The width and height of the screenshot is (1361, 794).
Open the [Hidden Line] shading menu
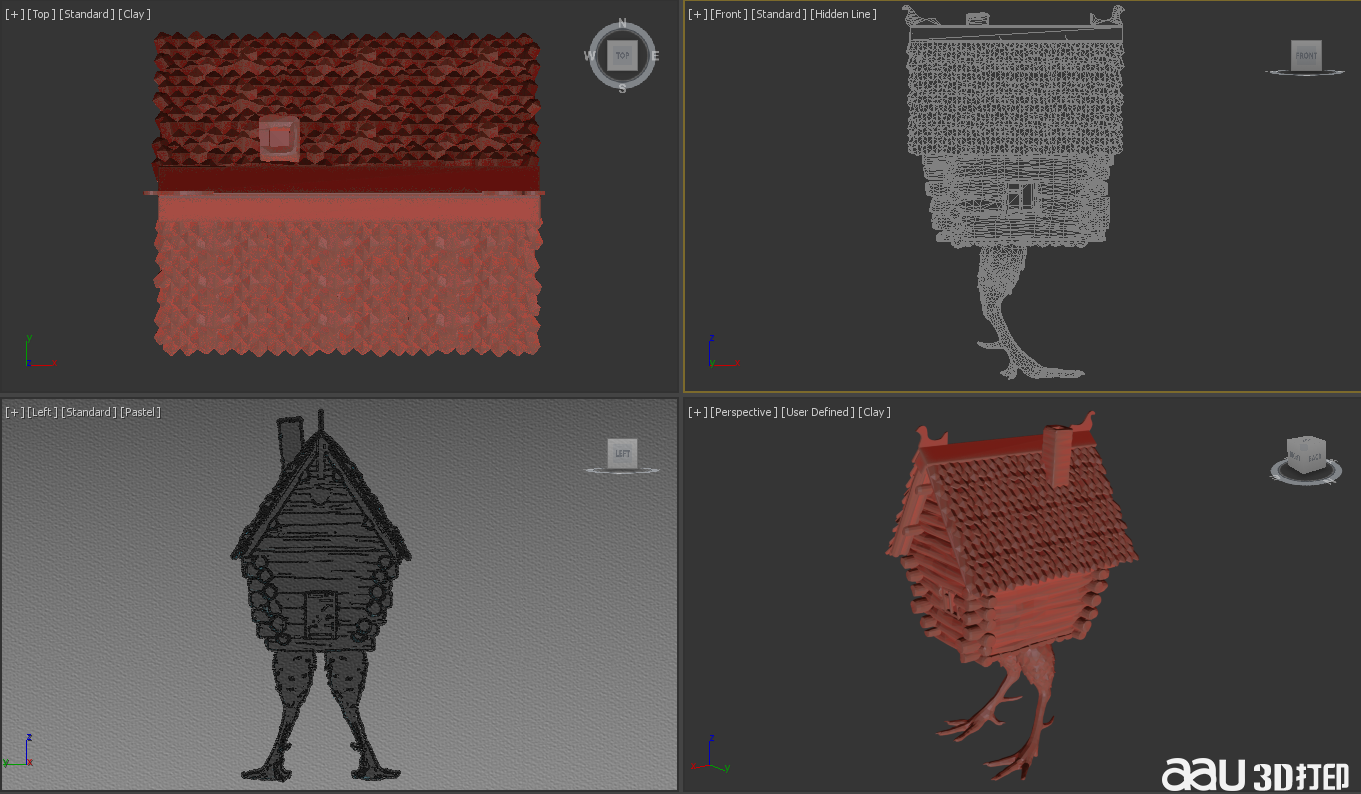843,14
